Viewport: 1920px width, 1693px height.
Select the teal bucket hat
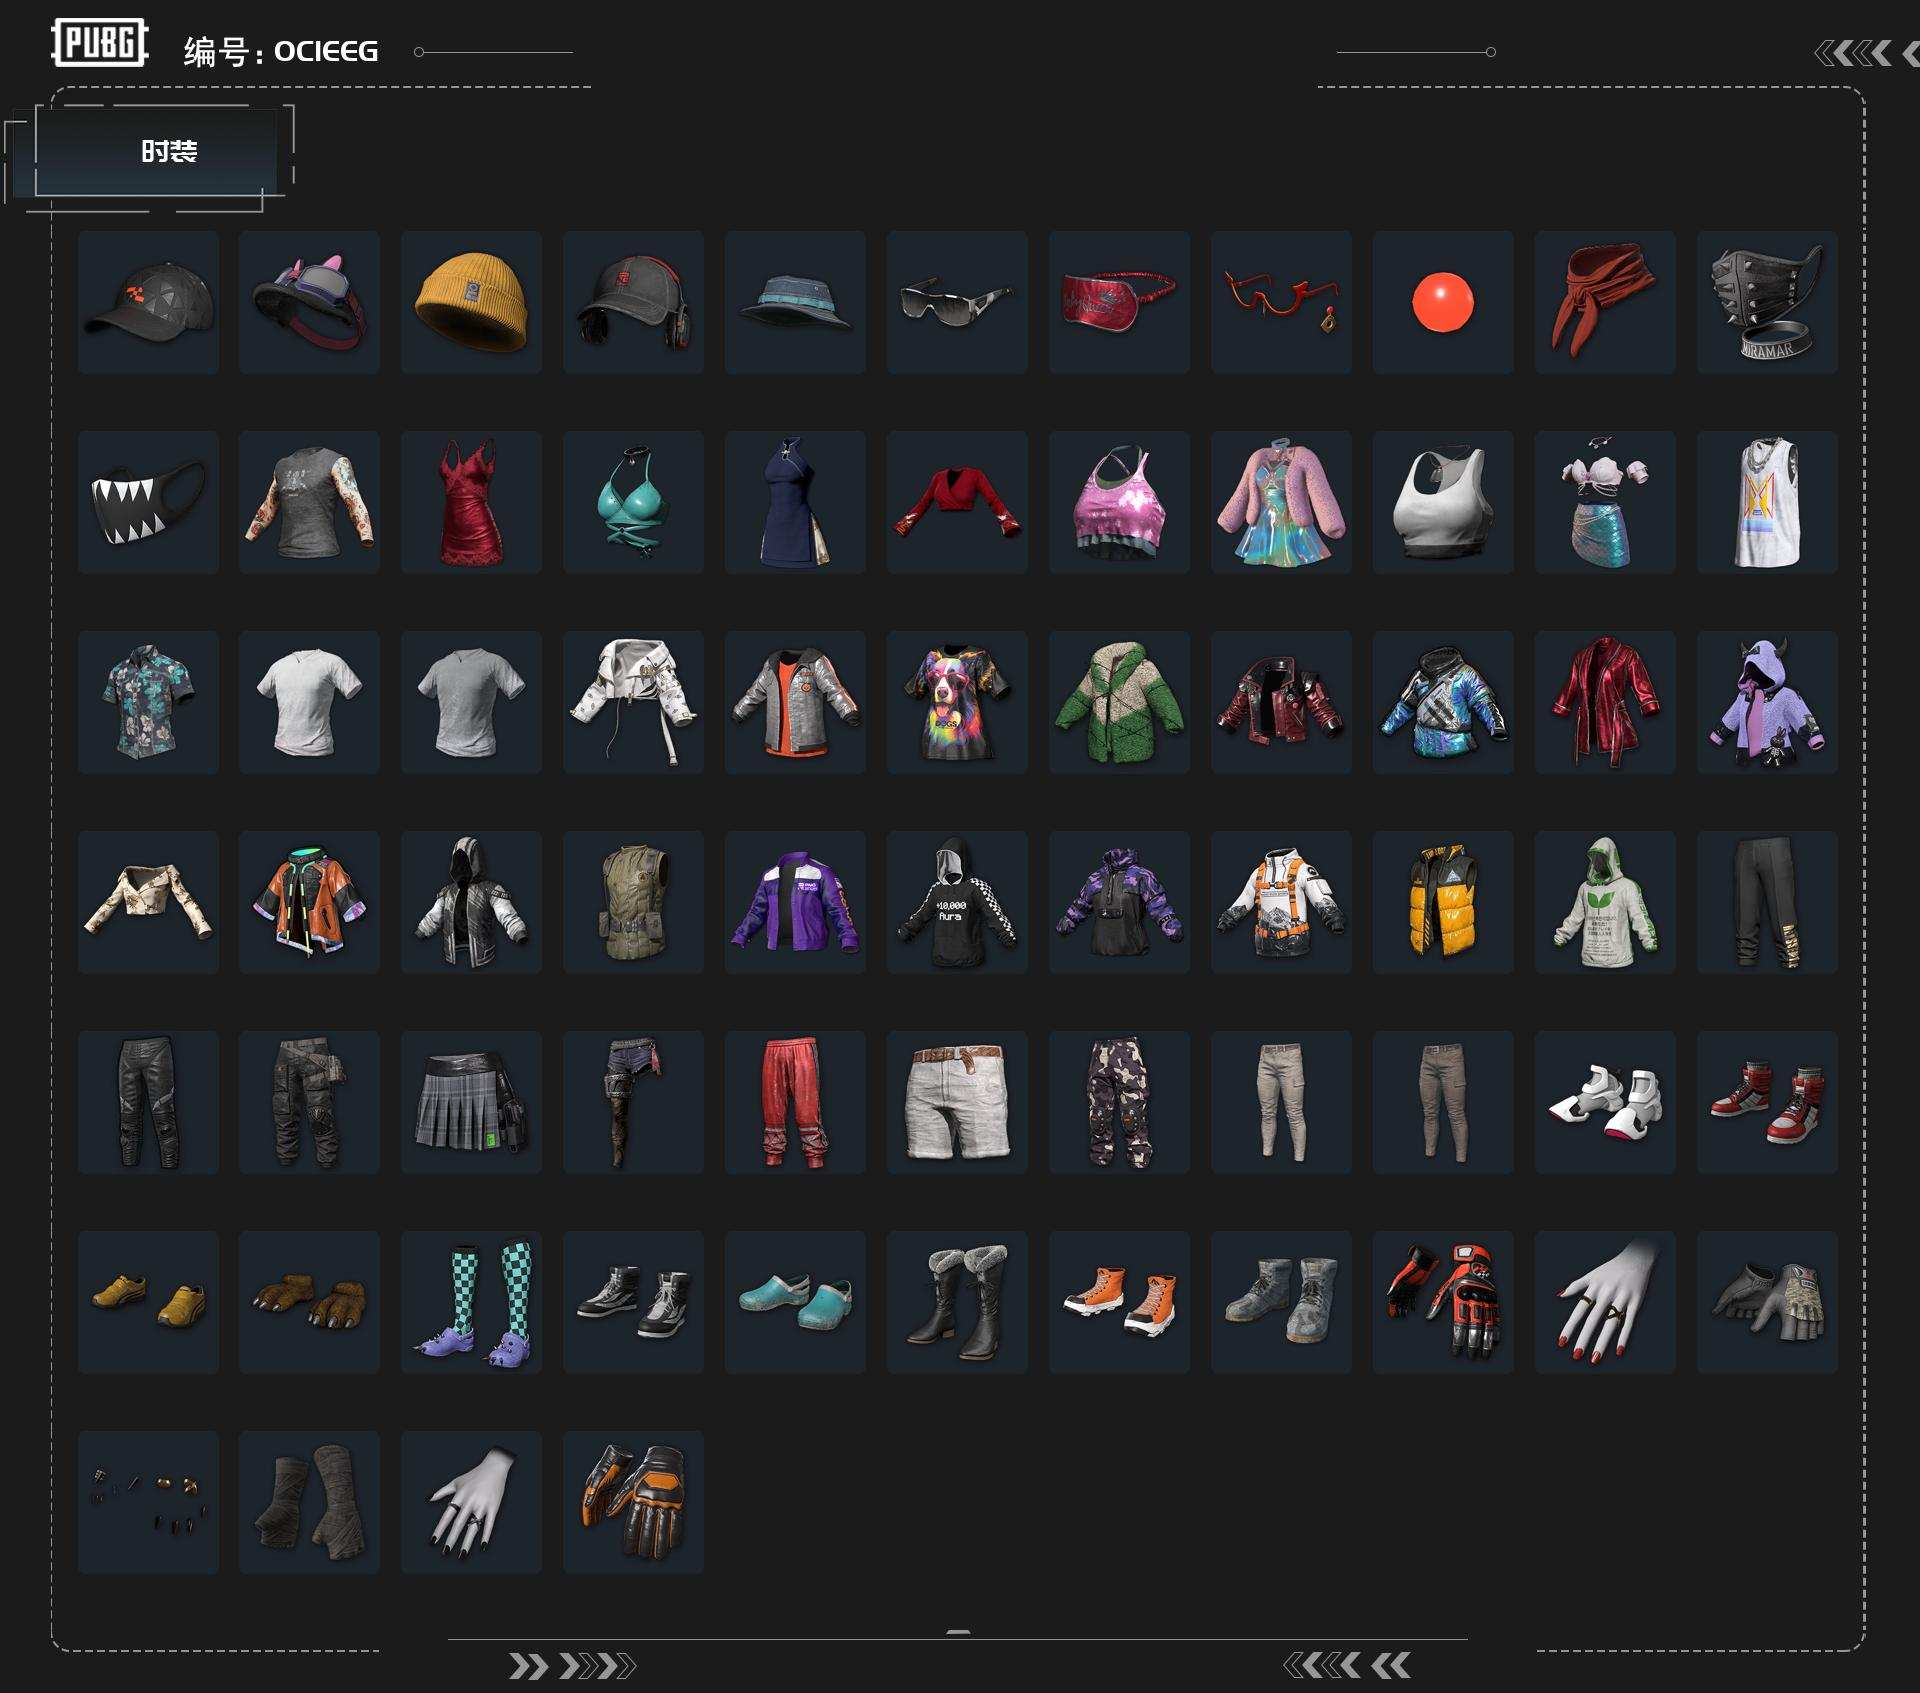tap(795, 302)
